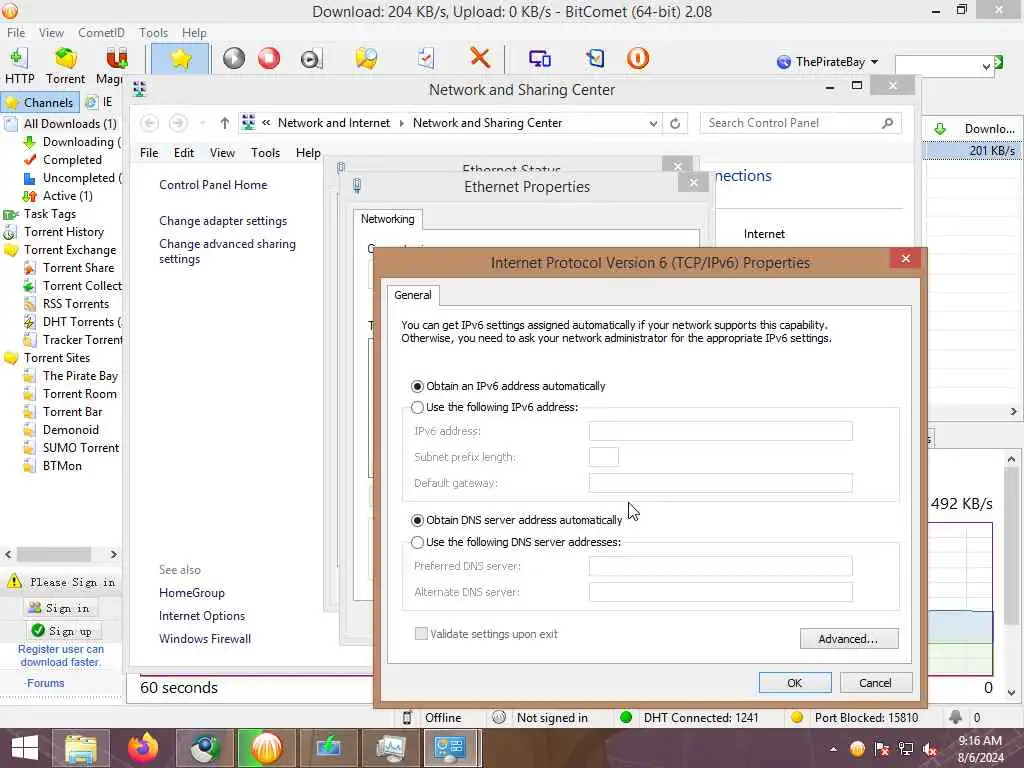Open Change adapter settings link
The height and width of the screenshot is (768, 1024).
(x=223, y=221)
